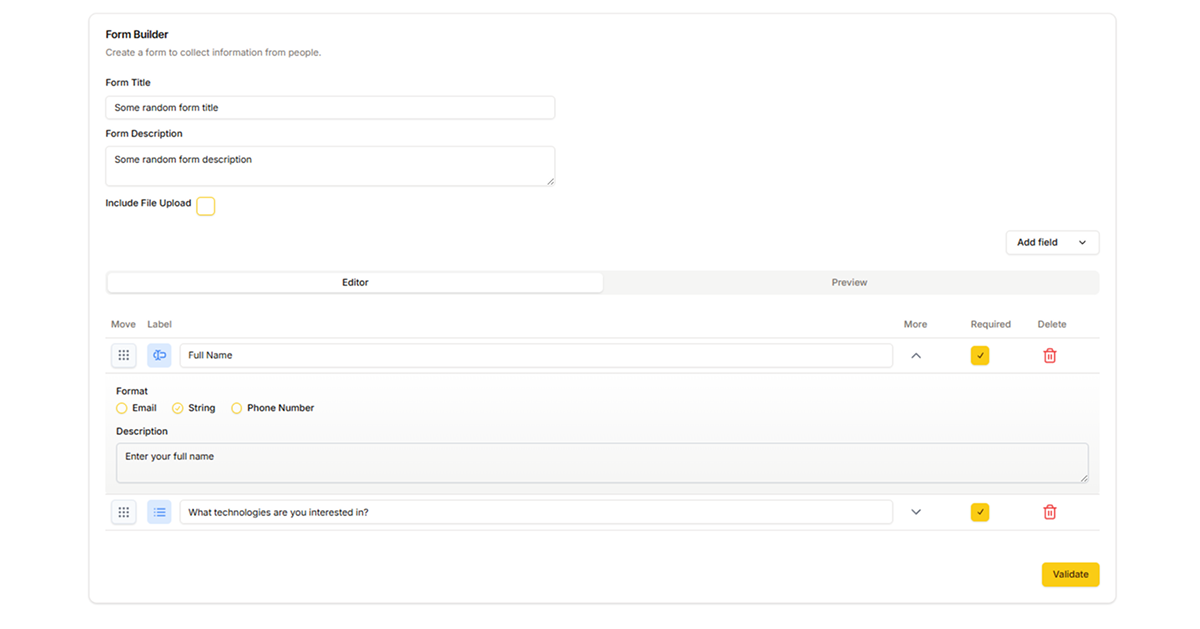
Task: Open the Add field dropdown
Action: pos(1052,242)
